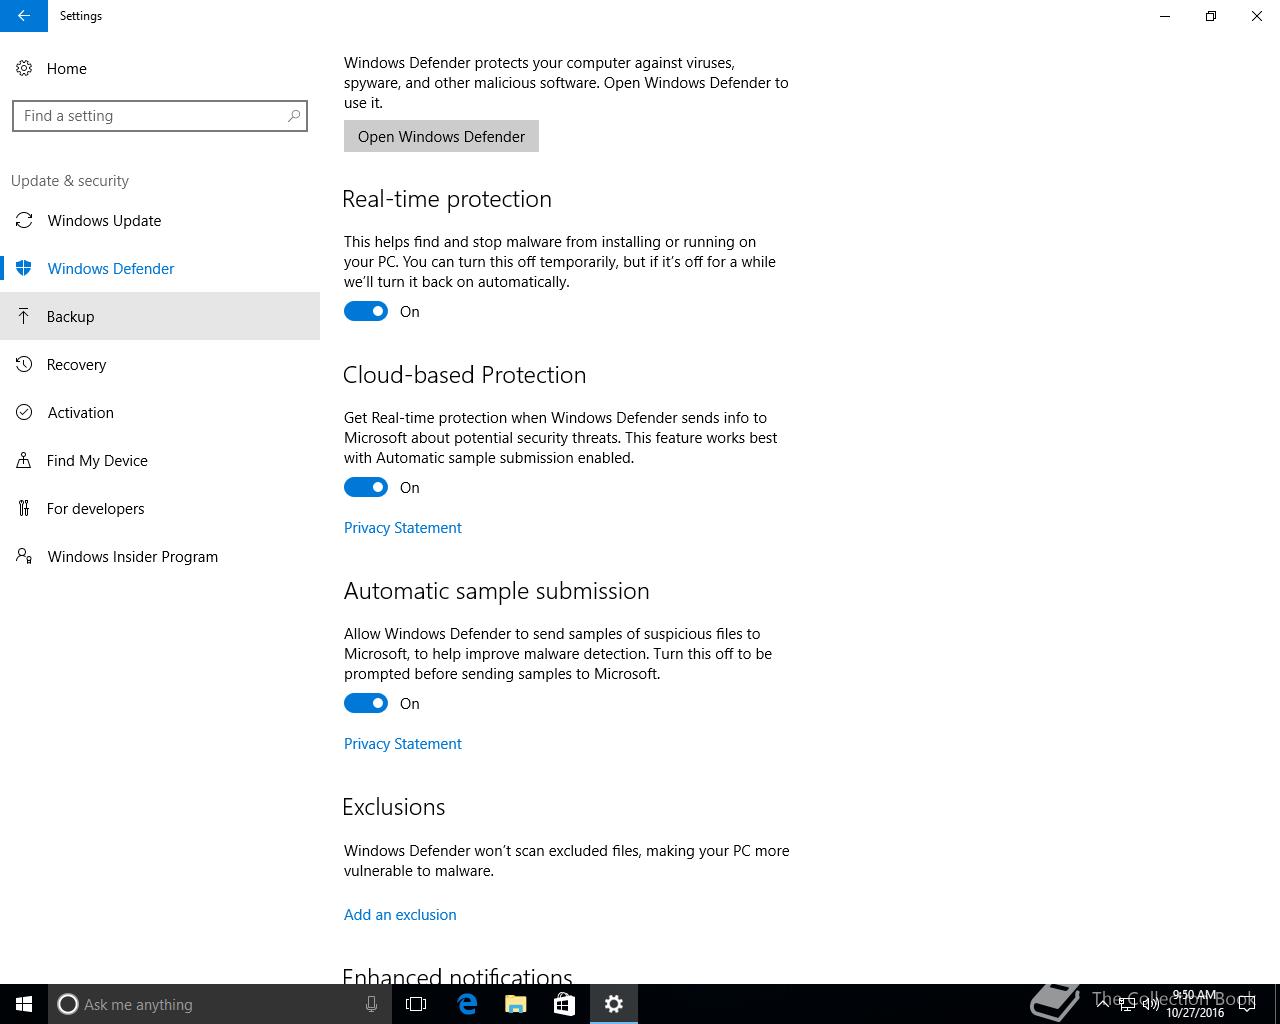Viewport: 1280px width, 1024px height.
Task: Click the Real-time protection heading
Action: [447, 199]
